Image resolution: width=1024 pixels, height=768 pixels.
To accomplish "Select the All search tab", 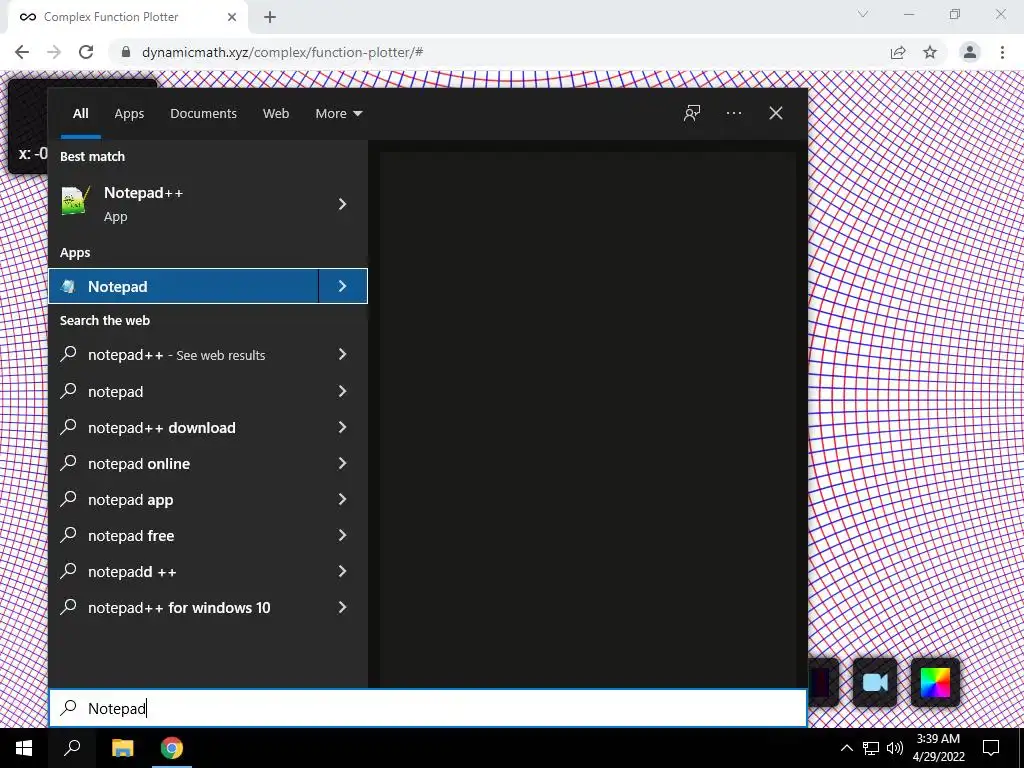I will tap(80, 114).
